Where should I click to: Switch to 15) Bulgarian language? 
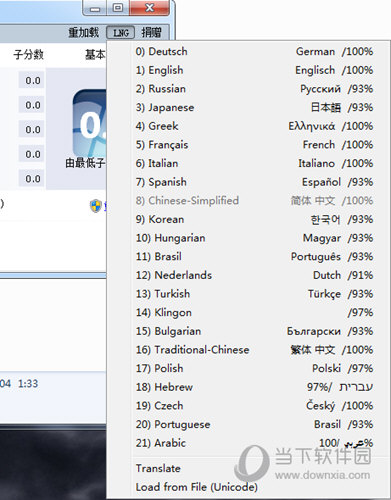(x=248, y=331)
